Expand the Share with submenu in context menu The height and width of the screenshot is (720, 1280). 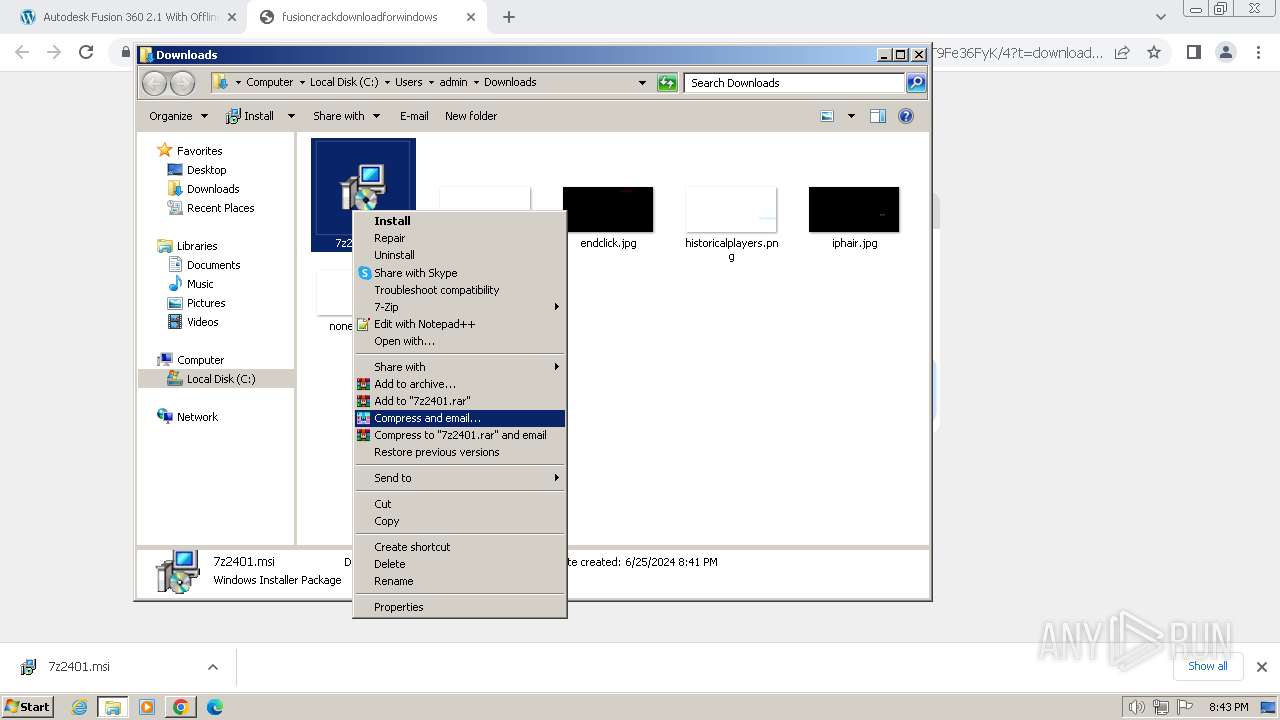click(x=460, y=367)
